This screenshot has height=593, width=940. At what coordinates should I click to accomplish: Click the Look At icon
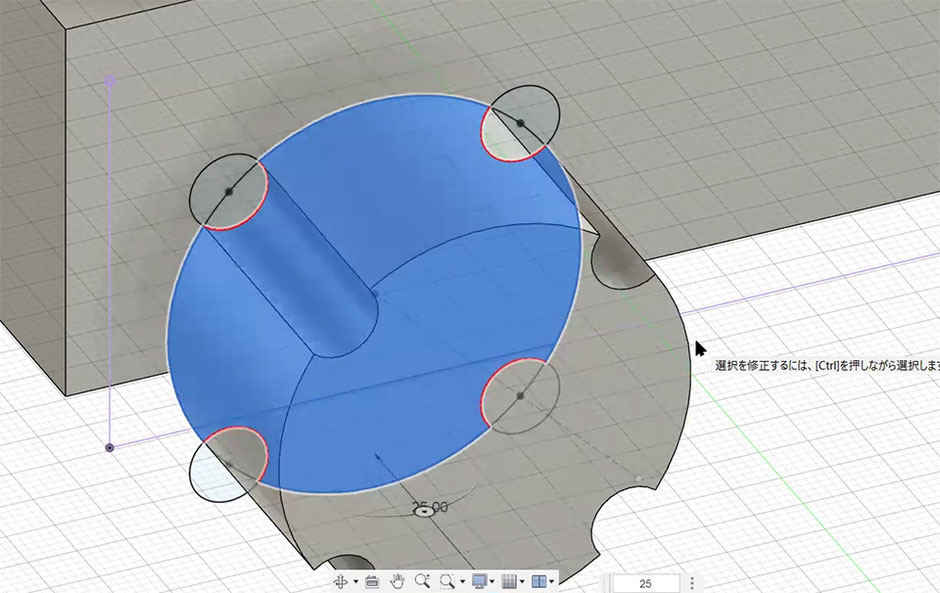point(372,581)
